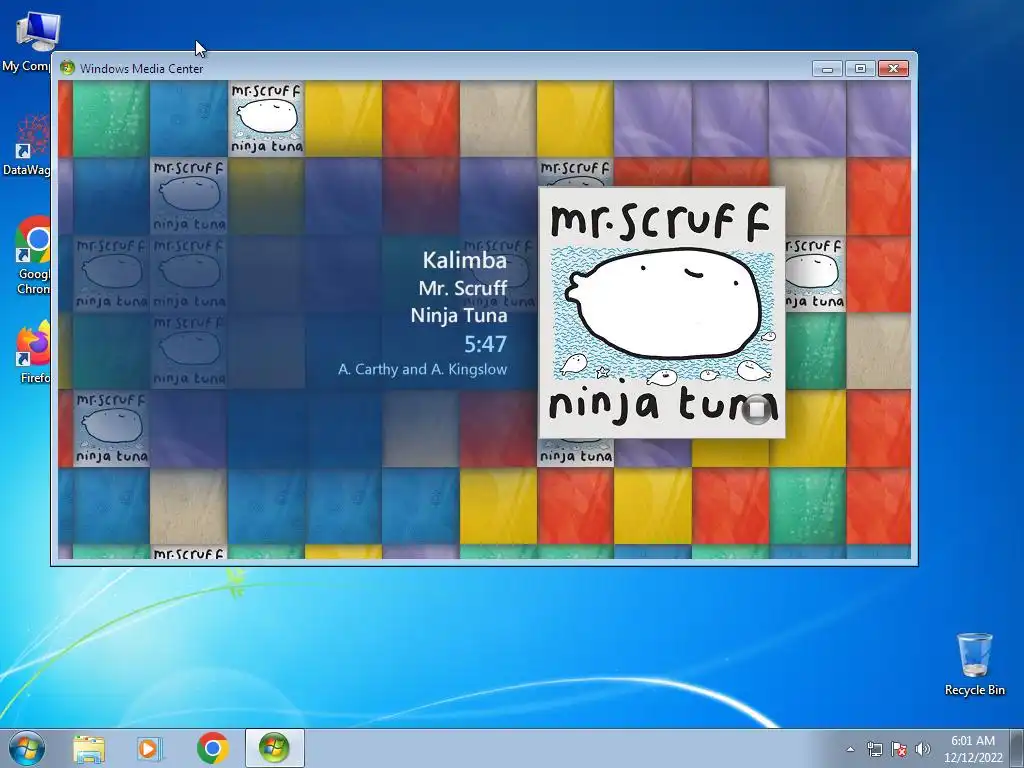The height and width of the screenshot is (768, 1024).
Task: Click the Ninja Tuna album name text
Action: (x=458, y=315)
